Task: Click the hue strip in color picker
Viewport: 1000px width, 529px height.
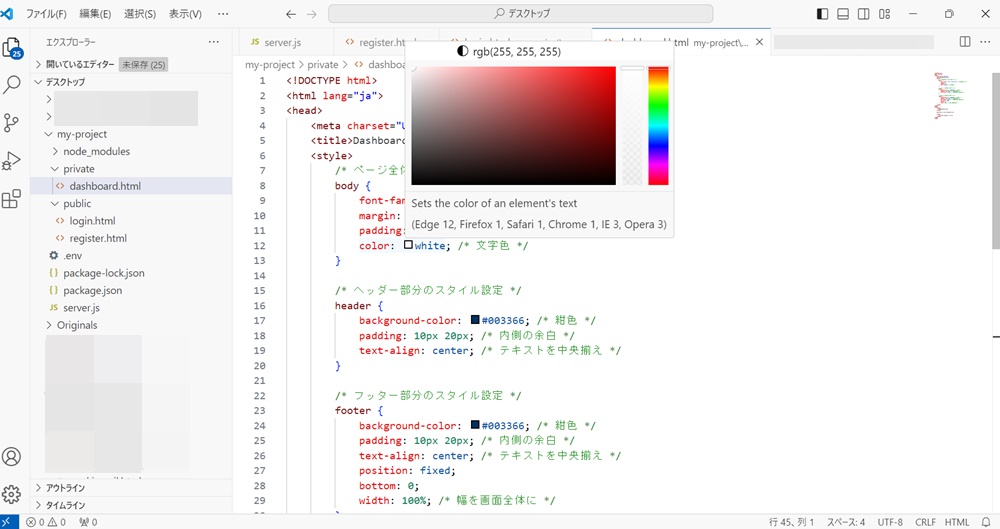Action: point(658,126)
